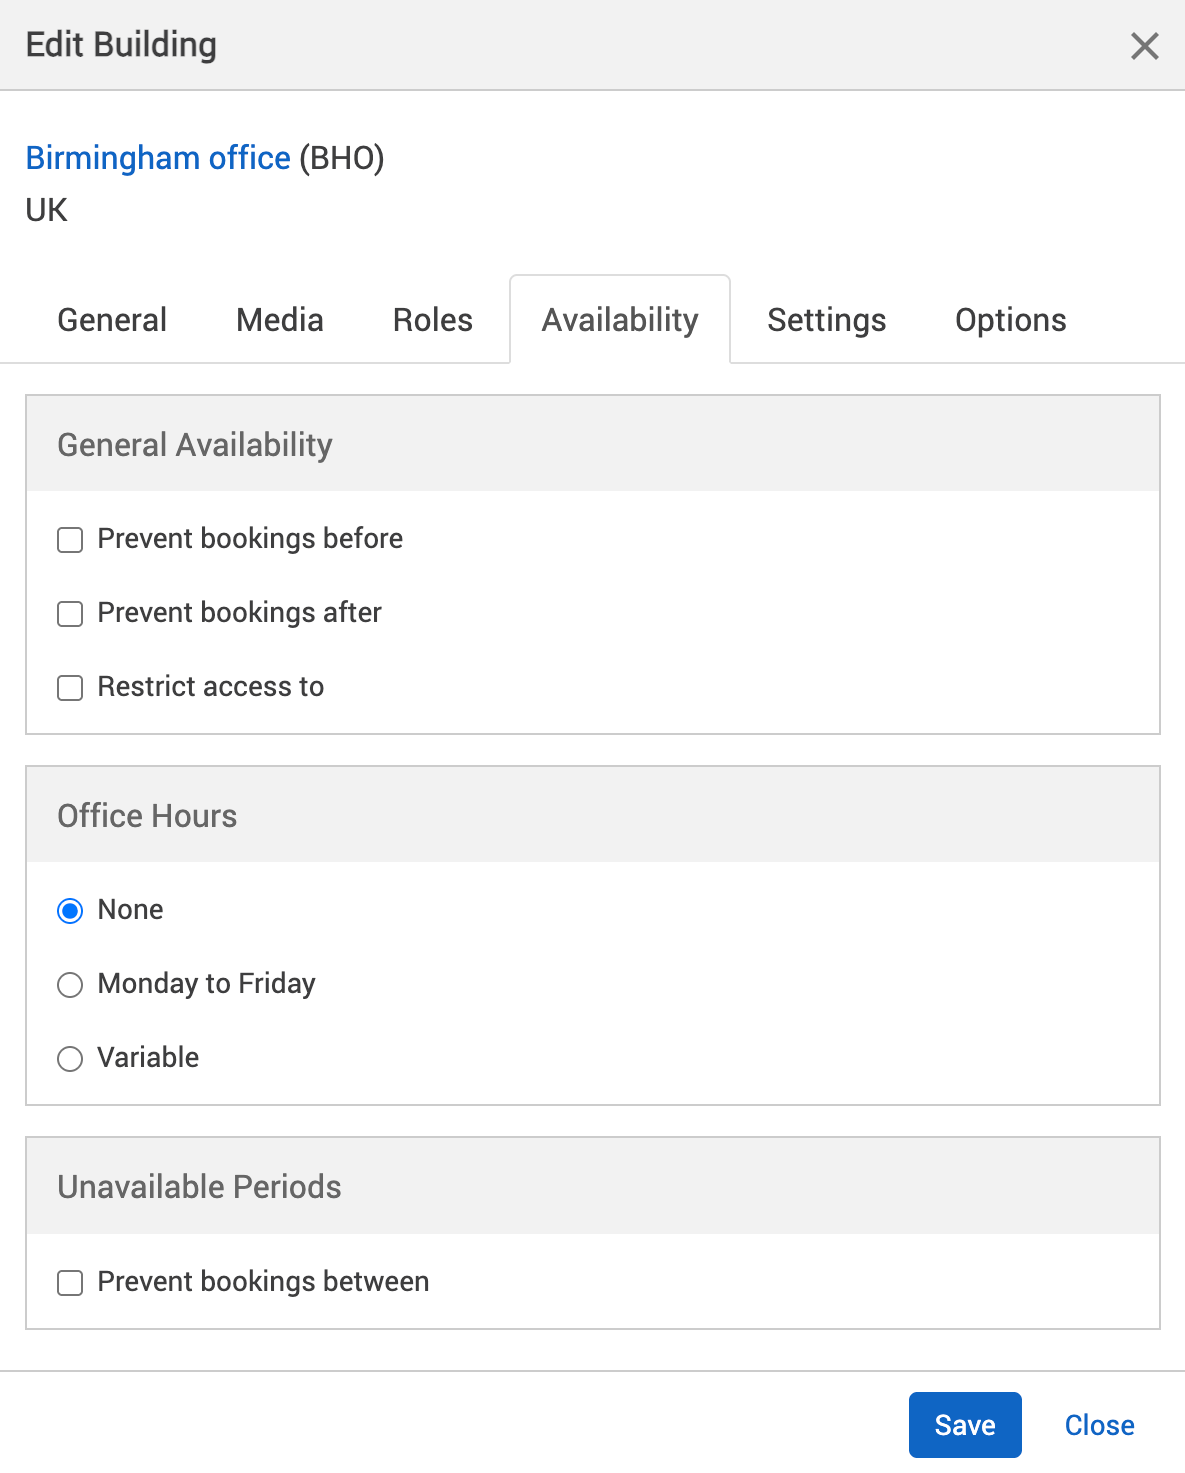Choose Variable office hours
Viewport: 1185px width, 1473px height.
(70, 1059)
